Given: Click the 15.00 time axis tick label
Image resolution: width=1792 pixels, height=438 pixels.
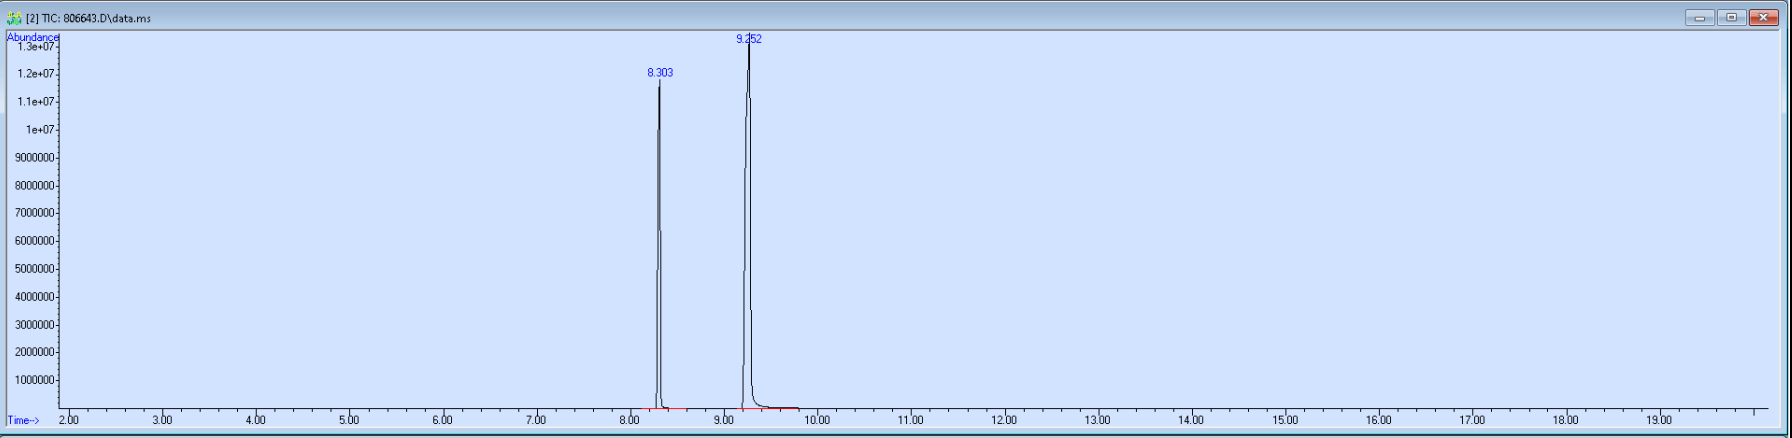Looking at the screenshot, I should tap(1285, 421).
